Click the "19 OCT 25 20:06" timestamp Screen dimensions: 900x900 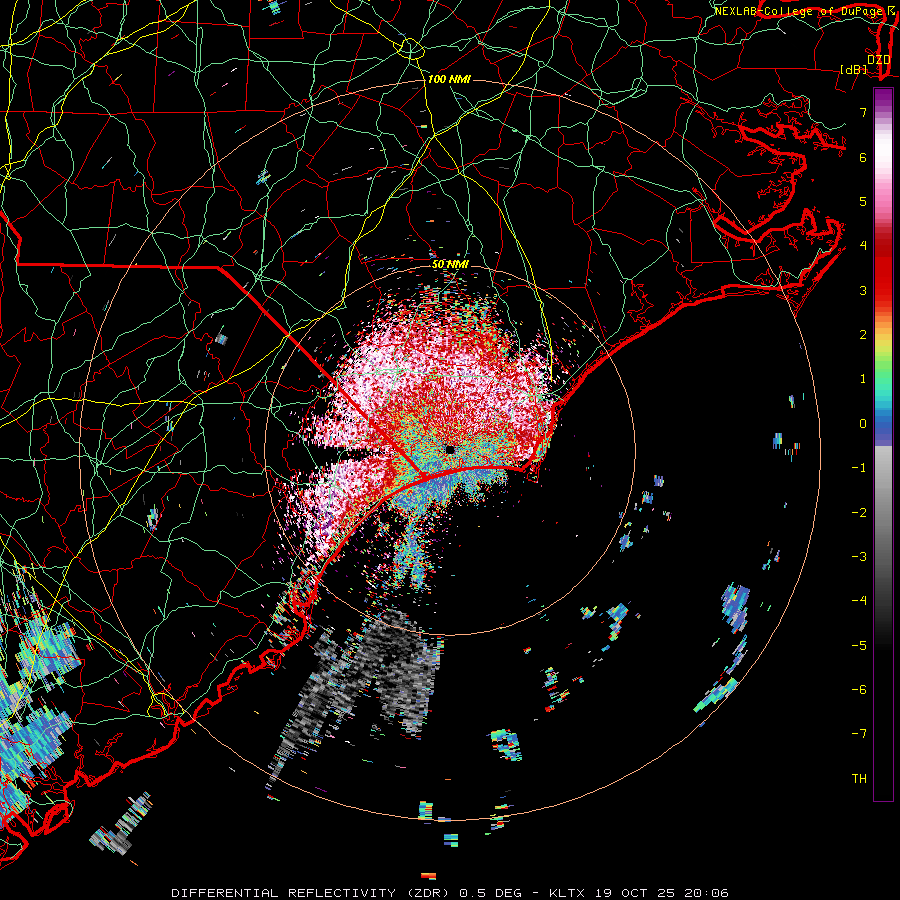660,893
